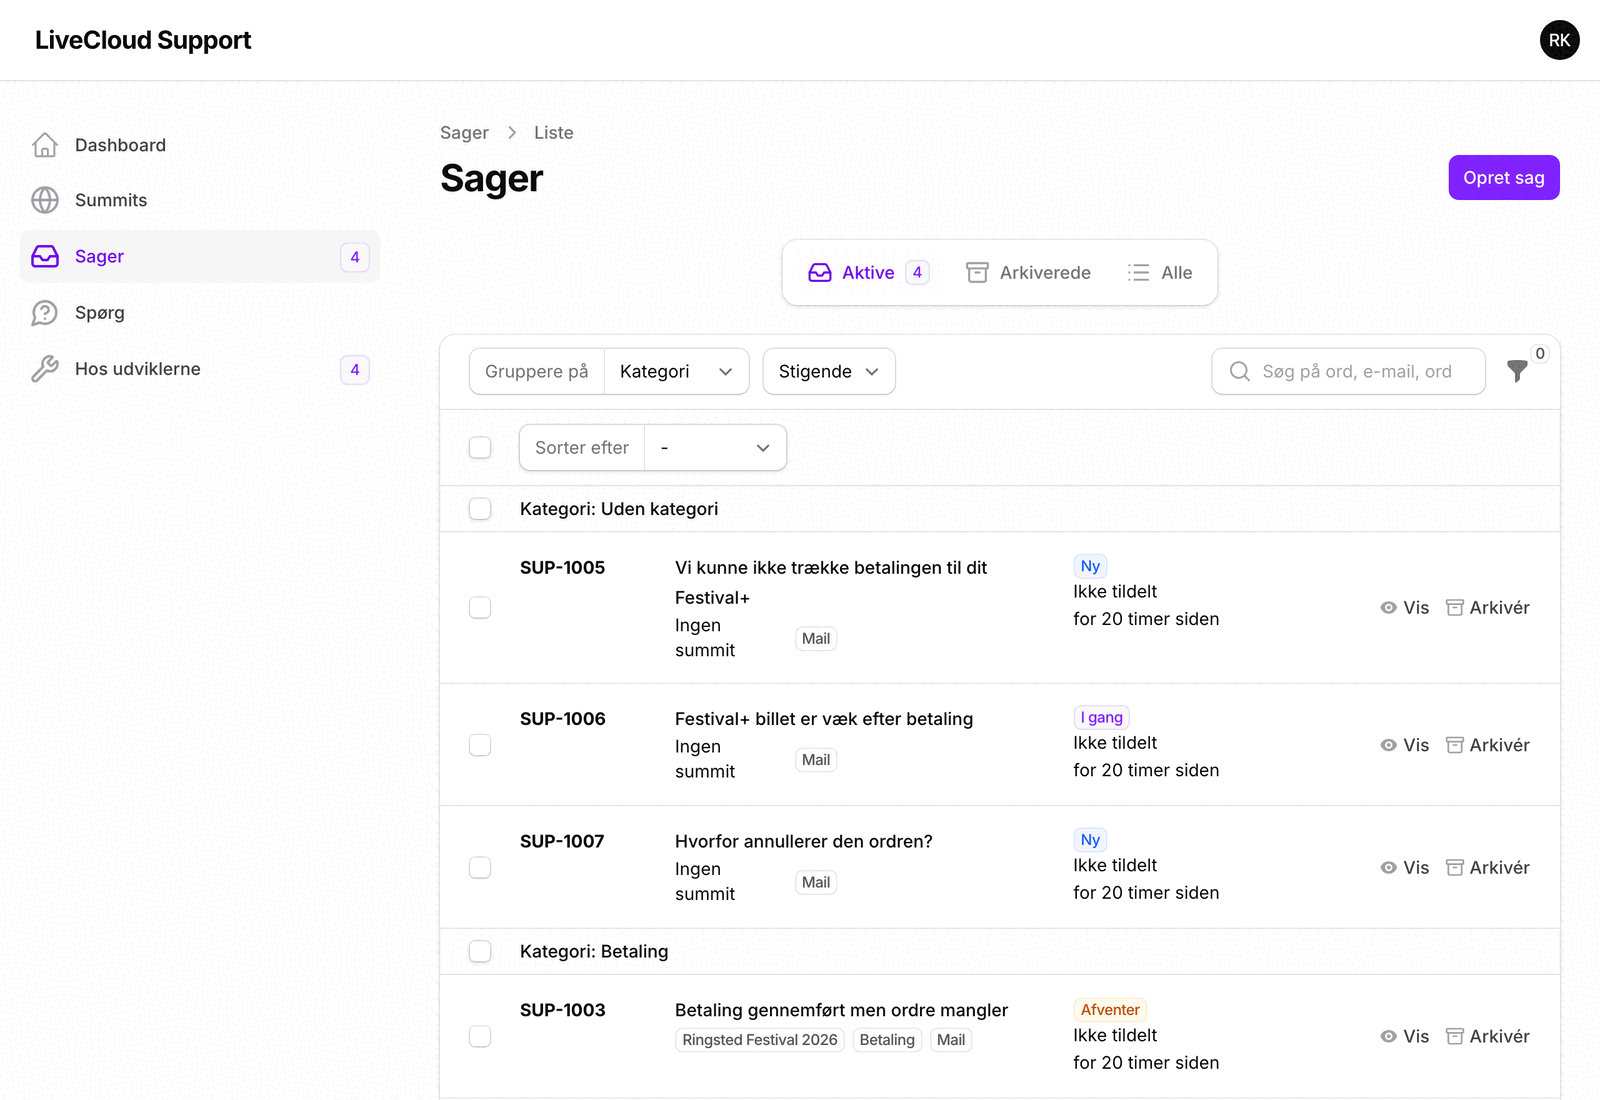Click Arkivér for SUP-1006
Viewport: 1600px width, 1100px height.
click(x=1488, y=745)
